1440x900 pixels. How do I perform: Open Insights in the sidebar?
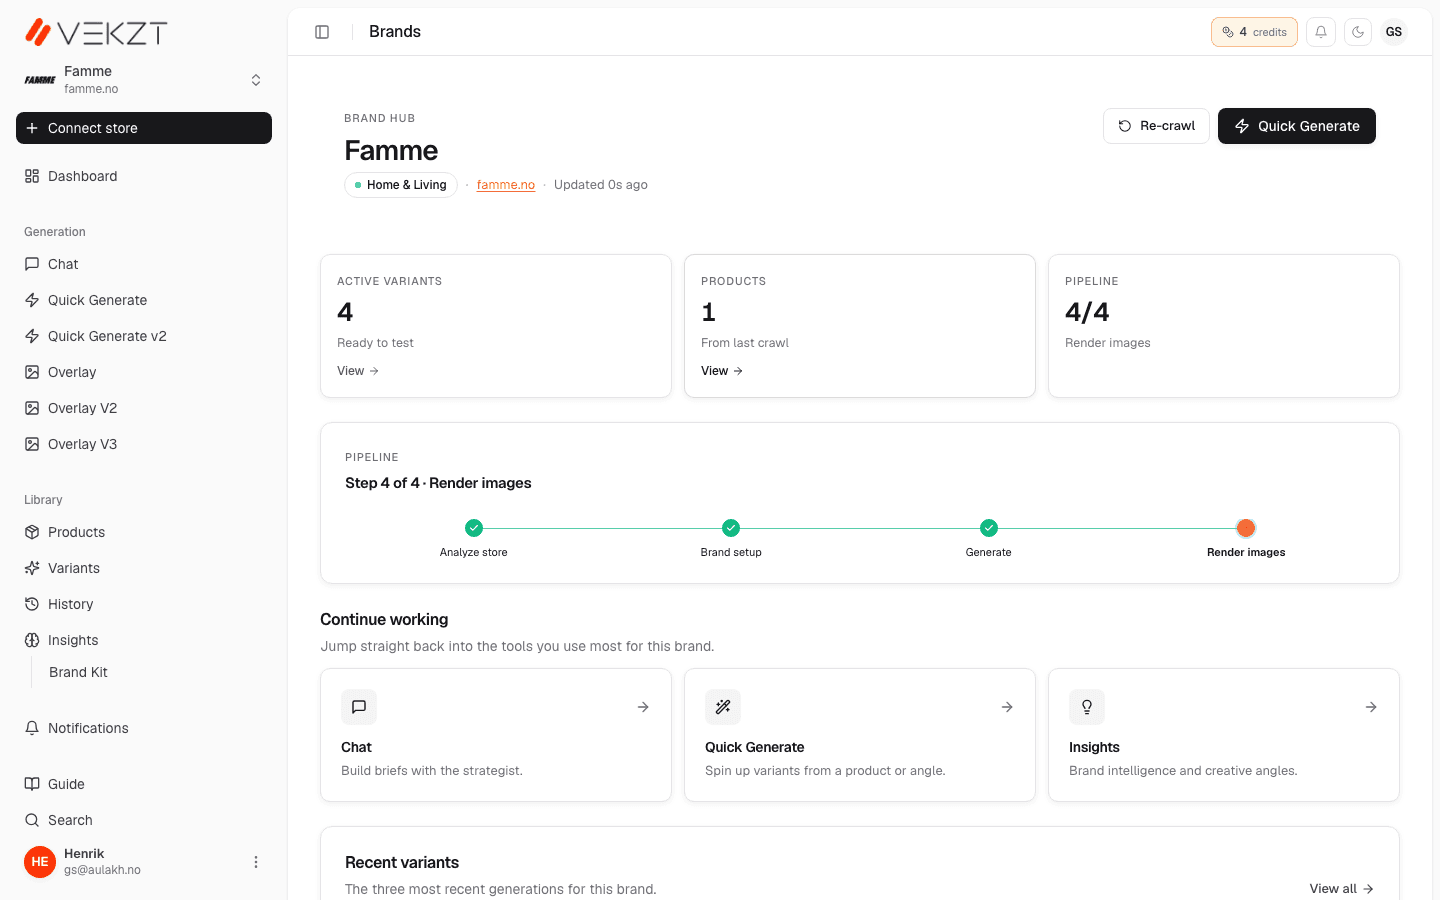click(144, 640)
